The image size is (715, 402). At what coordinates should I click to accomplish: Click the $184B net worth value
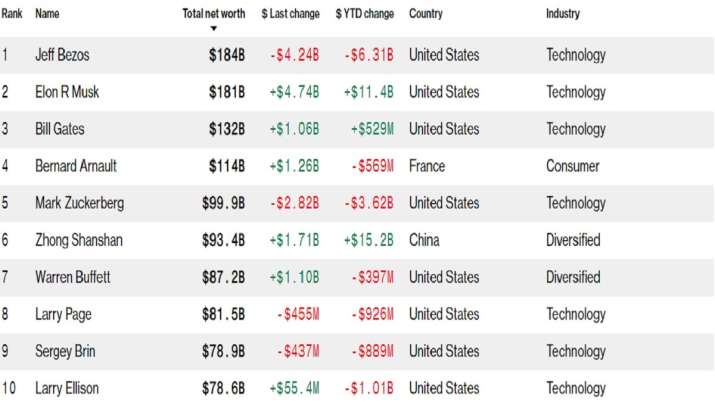[x=227, y=55]
